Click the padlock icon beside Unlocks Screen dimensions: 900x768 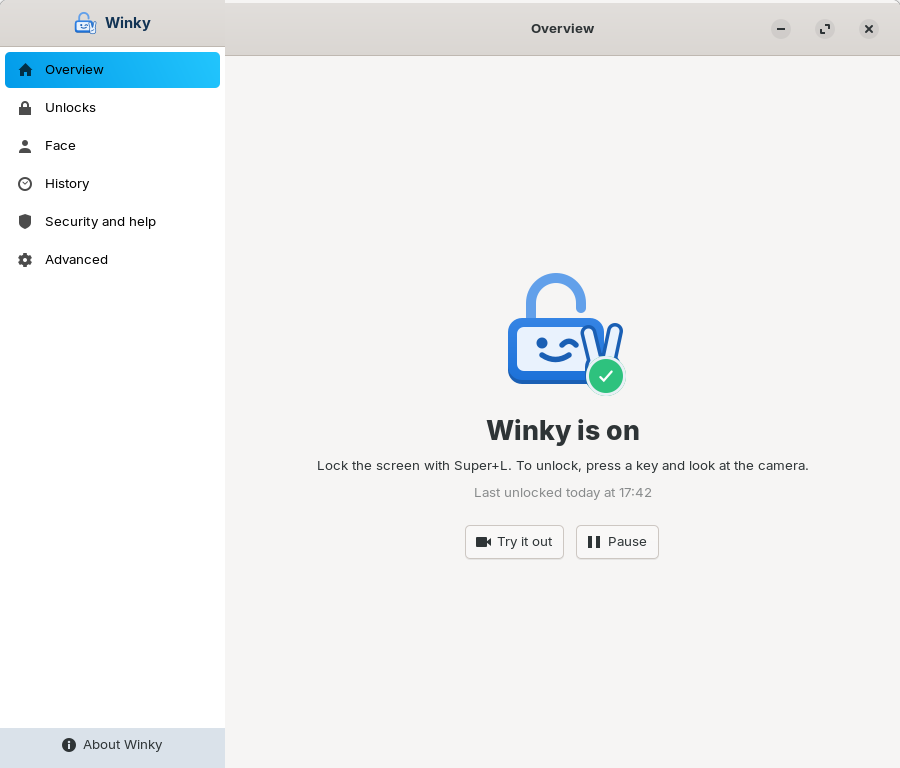click(25, 108)
